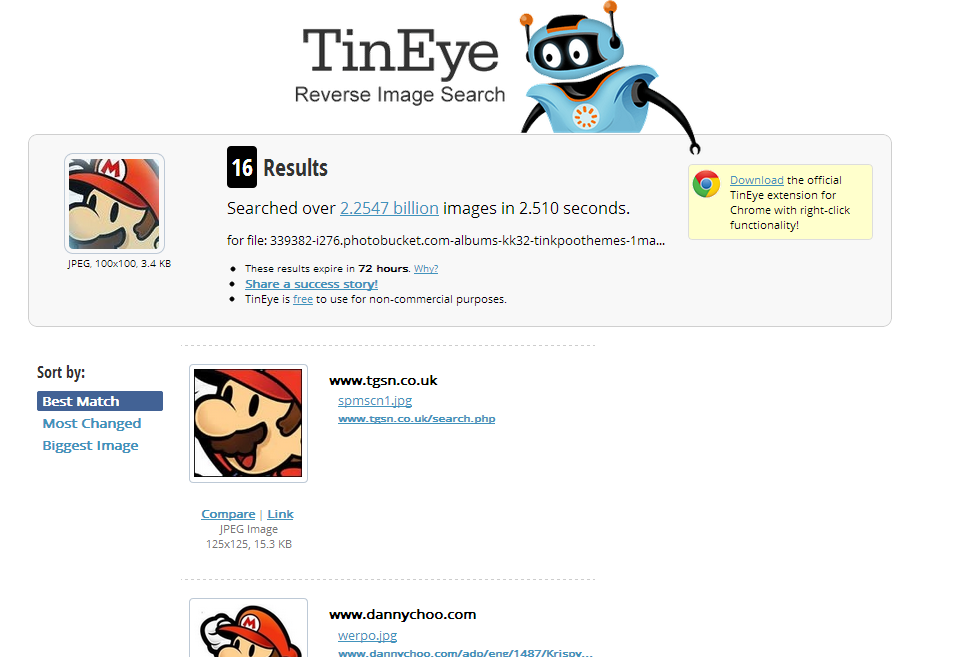
Task: Sort results by Best Match
Action: (x=100, y=401)
